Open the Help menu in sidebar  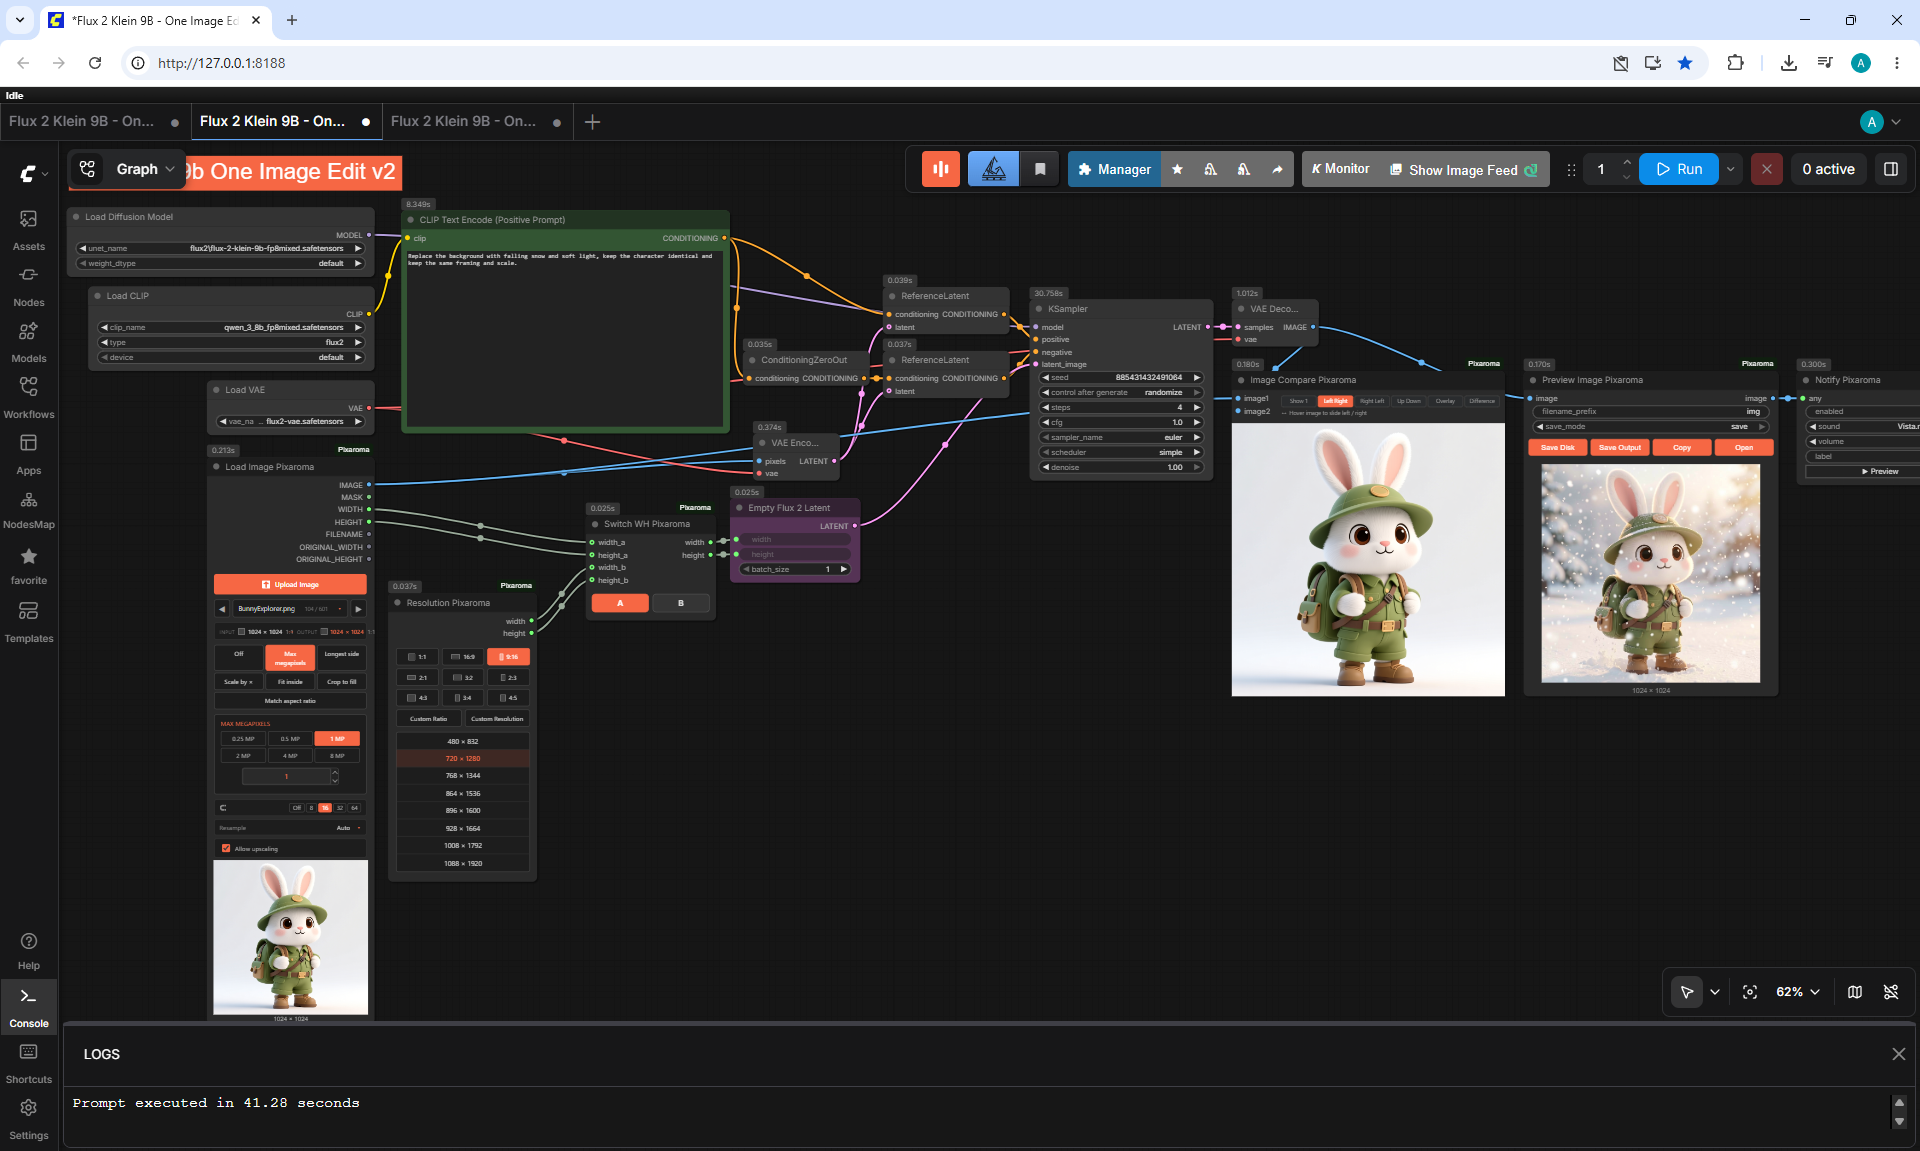[x=29, y=951]
